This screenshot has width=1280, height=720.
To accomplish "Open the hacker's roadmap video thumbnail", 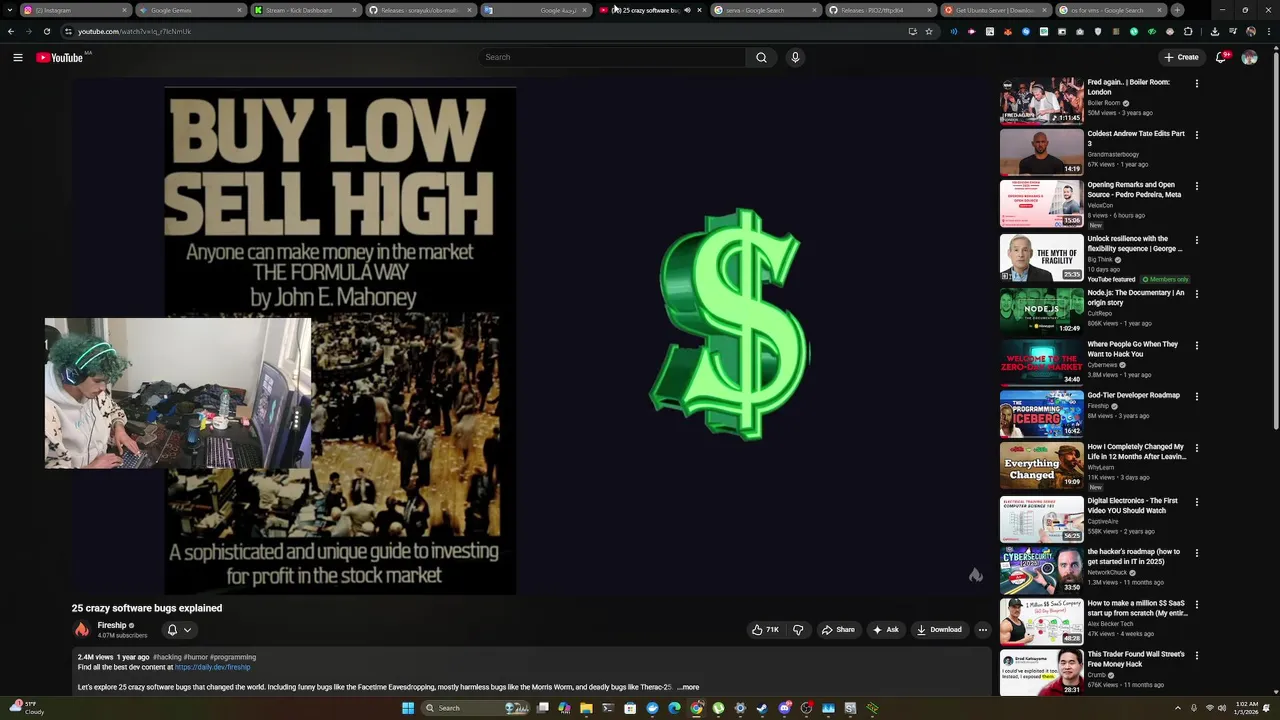I will tap(1042, 570).
